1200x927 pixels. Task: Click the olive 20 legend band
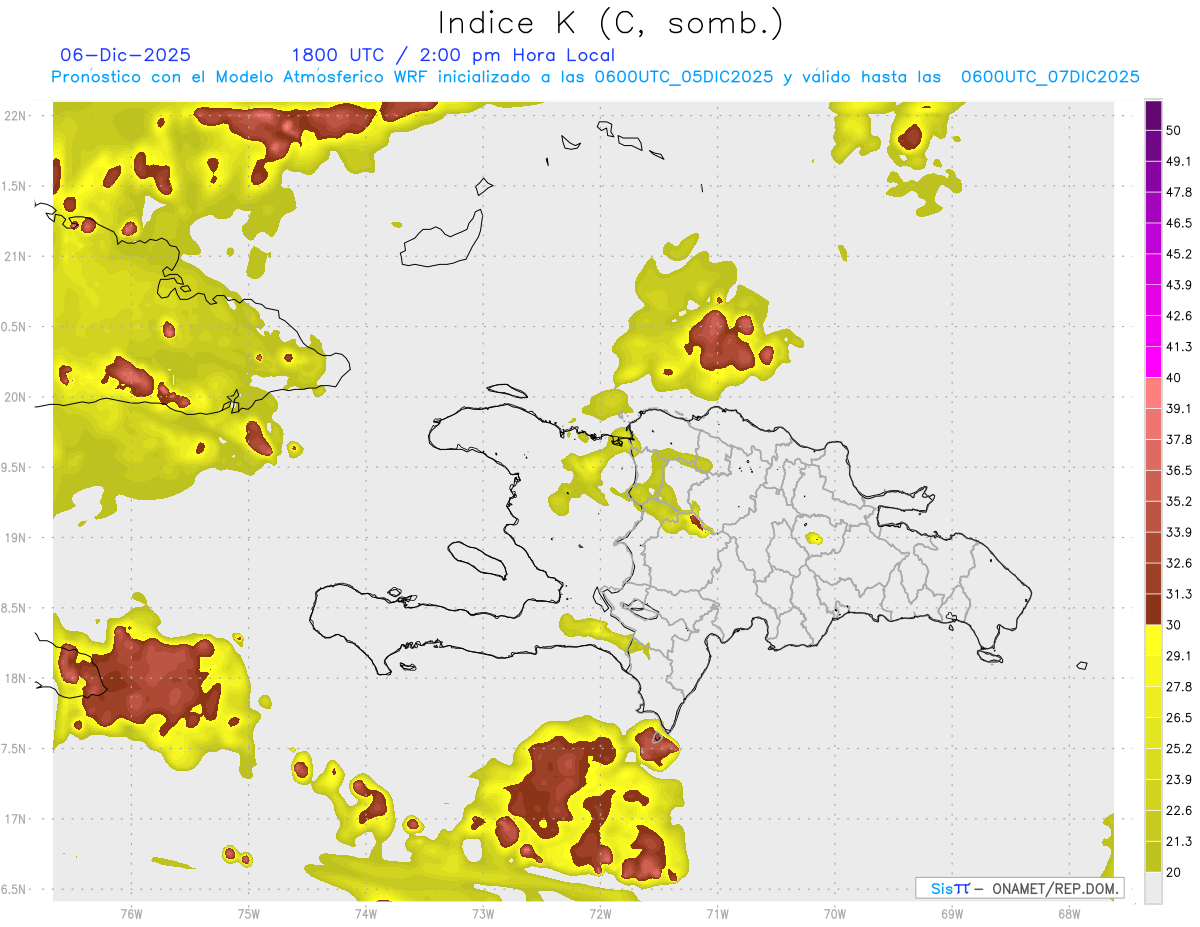point(1153,855)
